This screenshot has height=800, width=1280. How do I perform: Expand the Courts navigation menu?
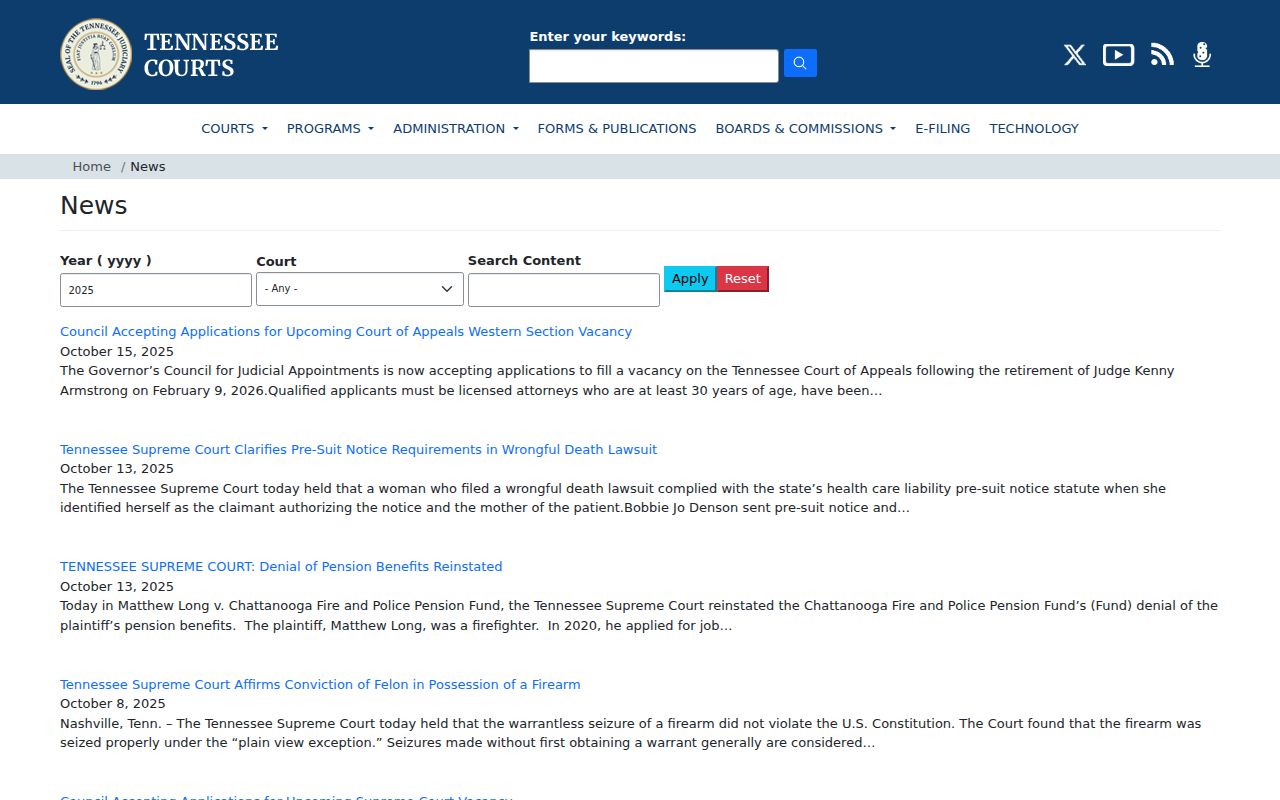pos(234,128)
